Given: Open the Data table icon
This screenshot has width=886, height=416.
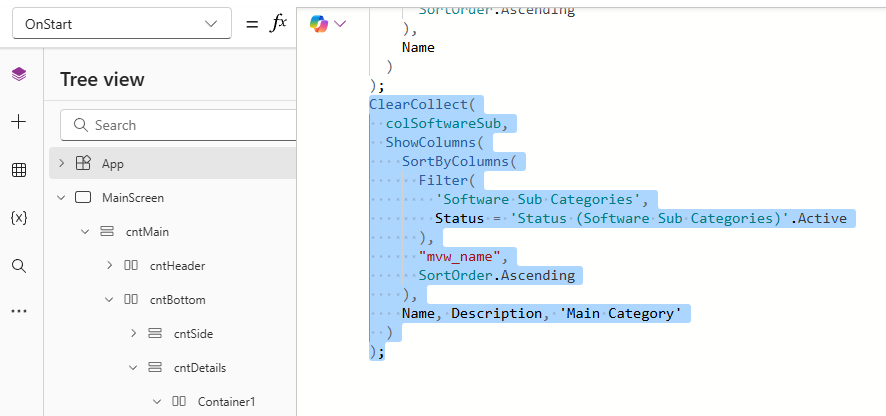Looking at the screenshot, I should (x=19, y=170).
